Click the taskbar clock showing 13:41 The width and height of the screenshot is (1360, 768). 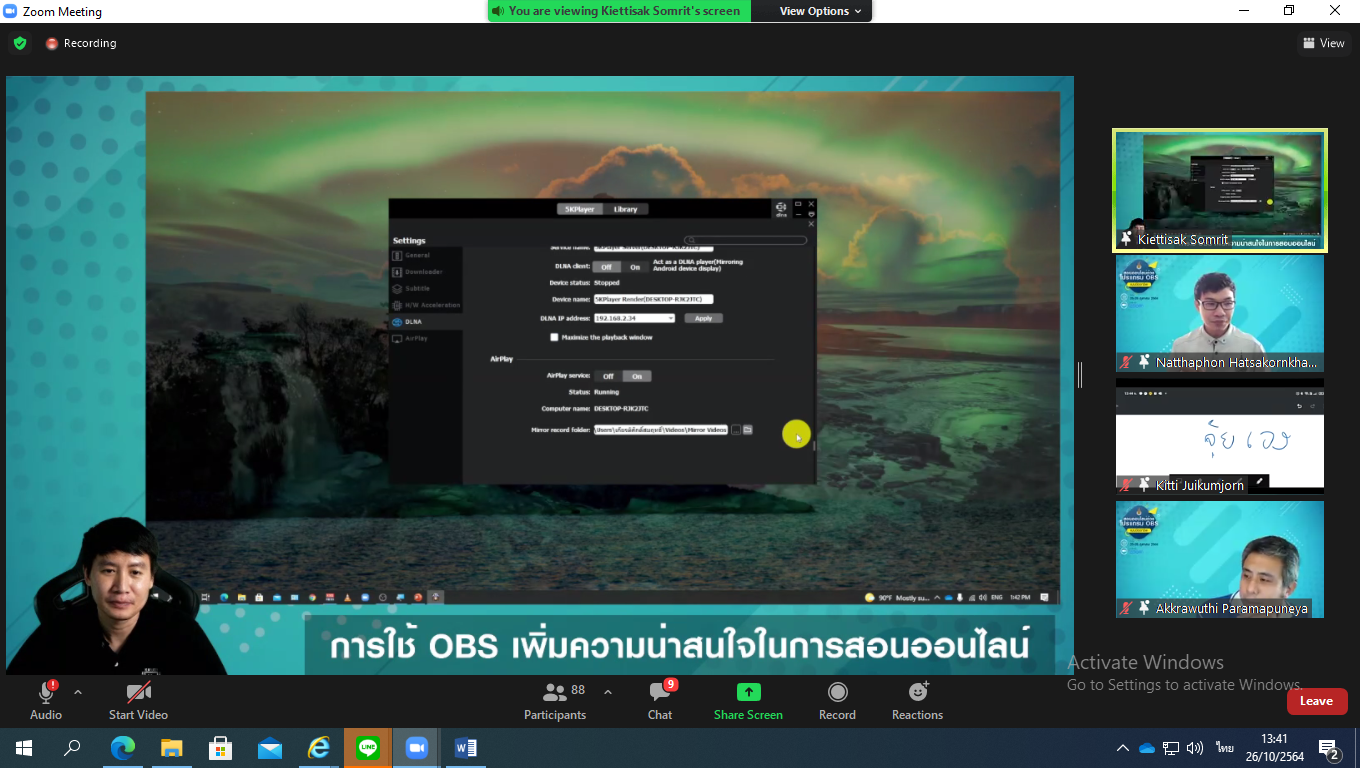click(x=1274, y=748)
